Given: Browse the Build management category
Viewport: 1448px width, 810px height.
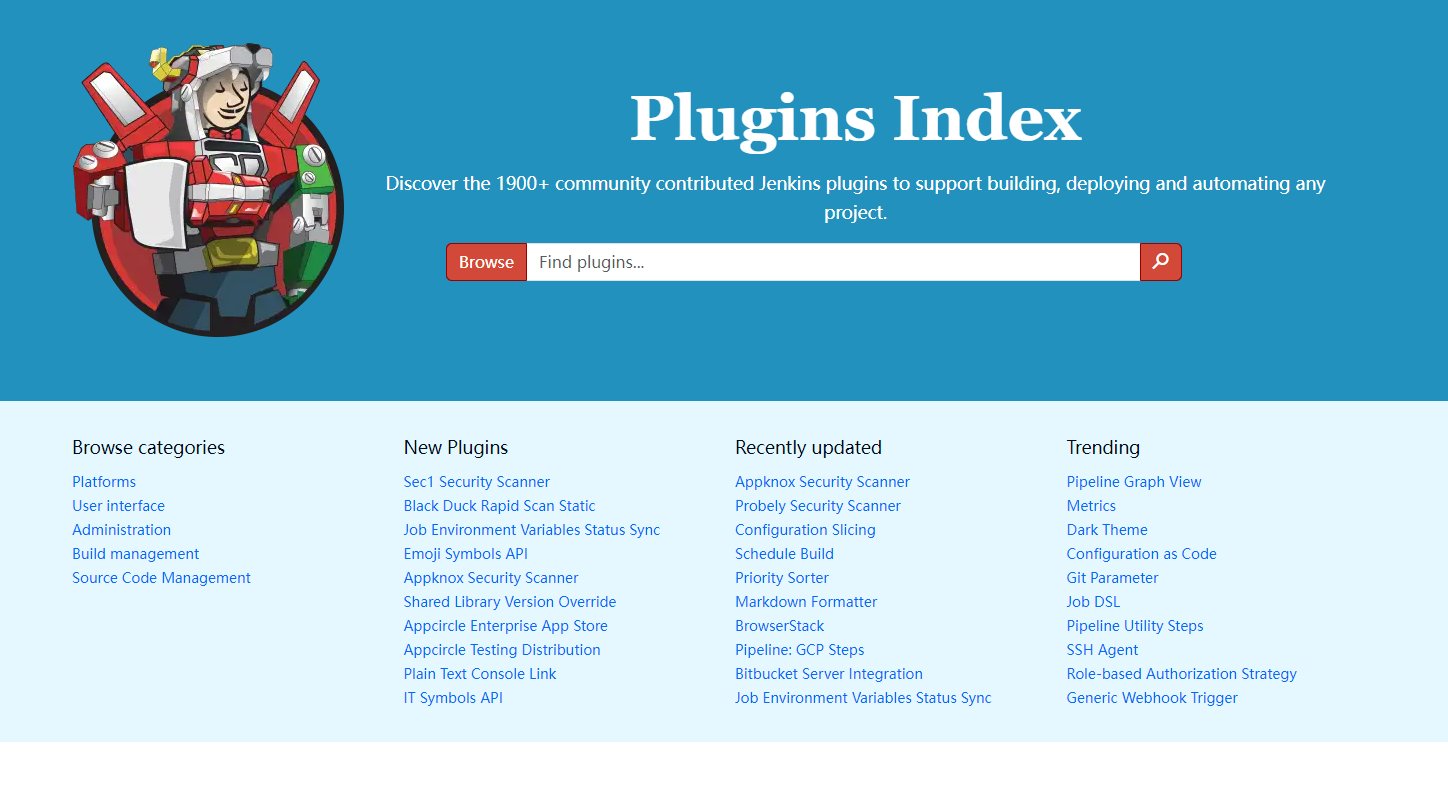Looking at the screenshot, I should tap(135, 554).
